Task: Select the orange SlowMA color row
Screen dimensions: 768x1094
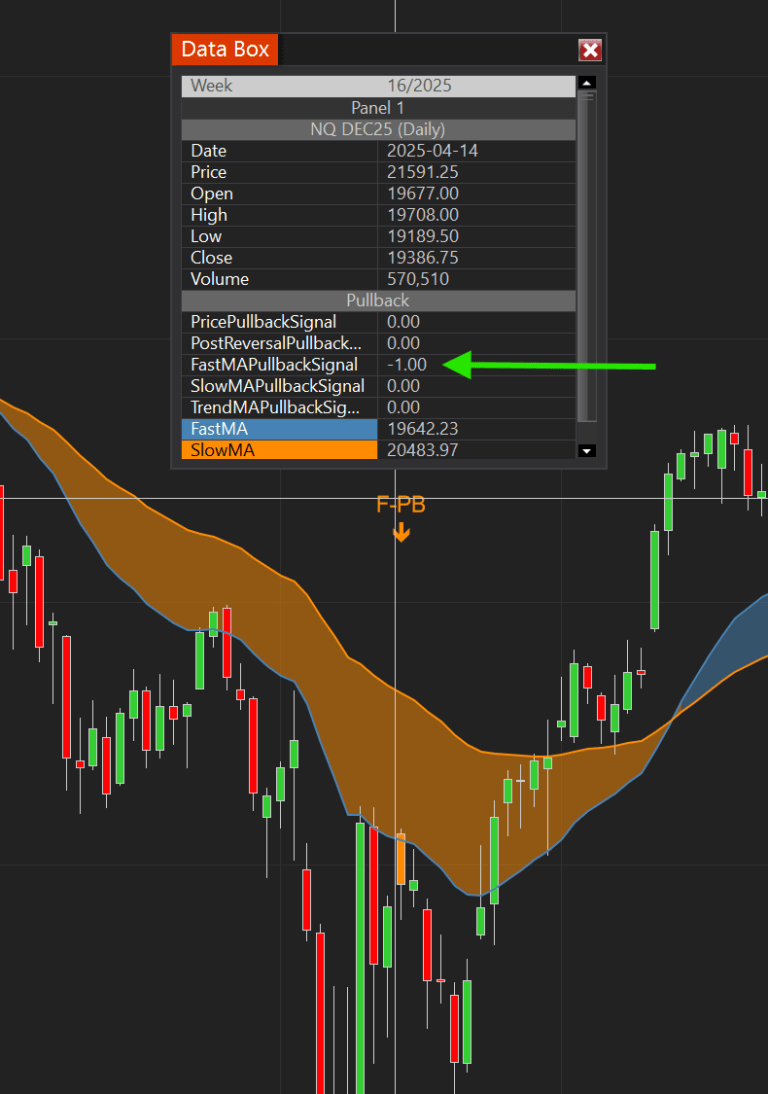Action: click(379, 450)
